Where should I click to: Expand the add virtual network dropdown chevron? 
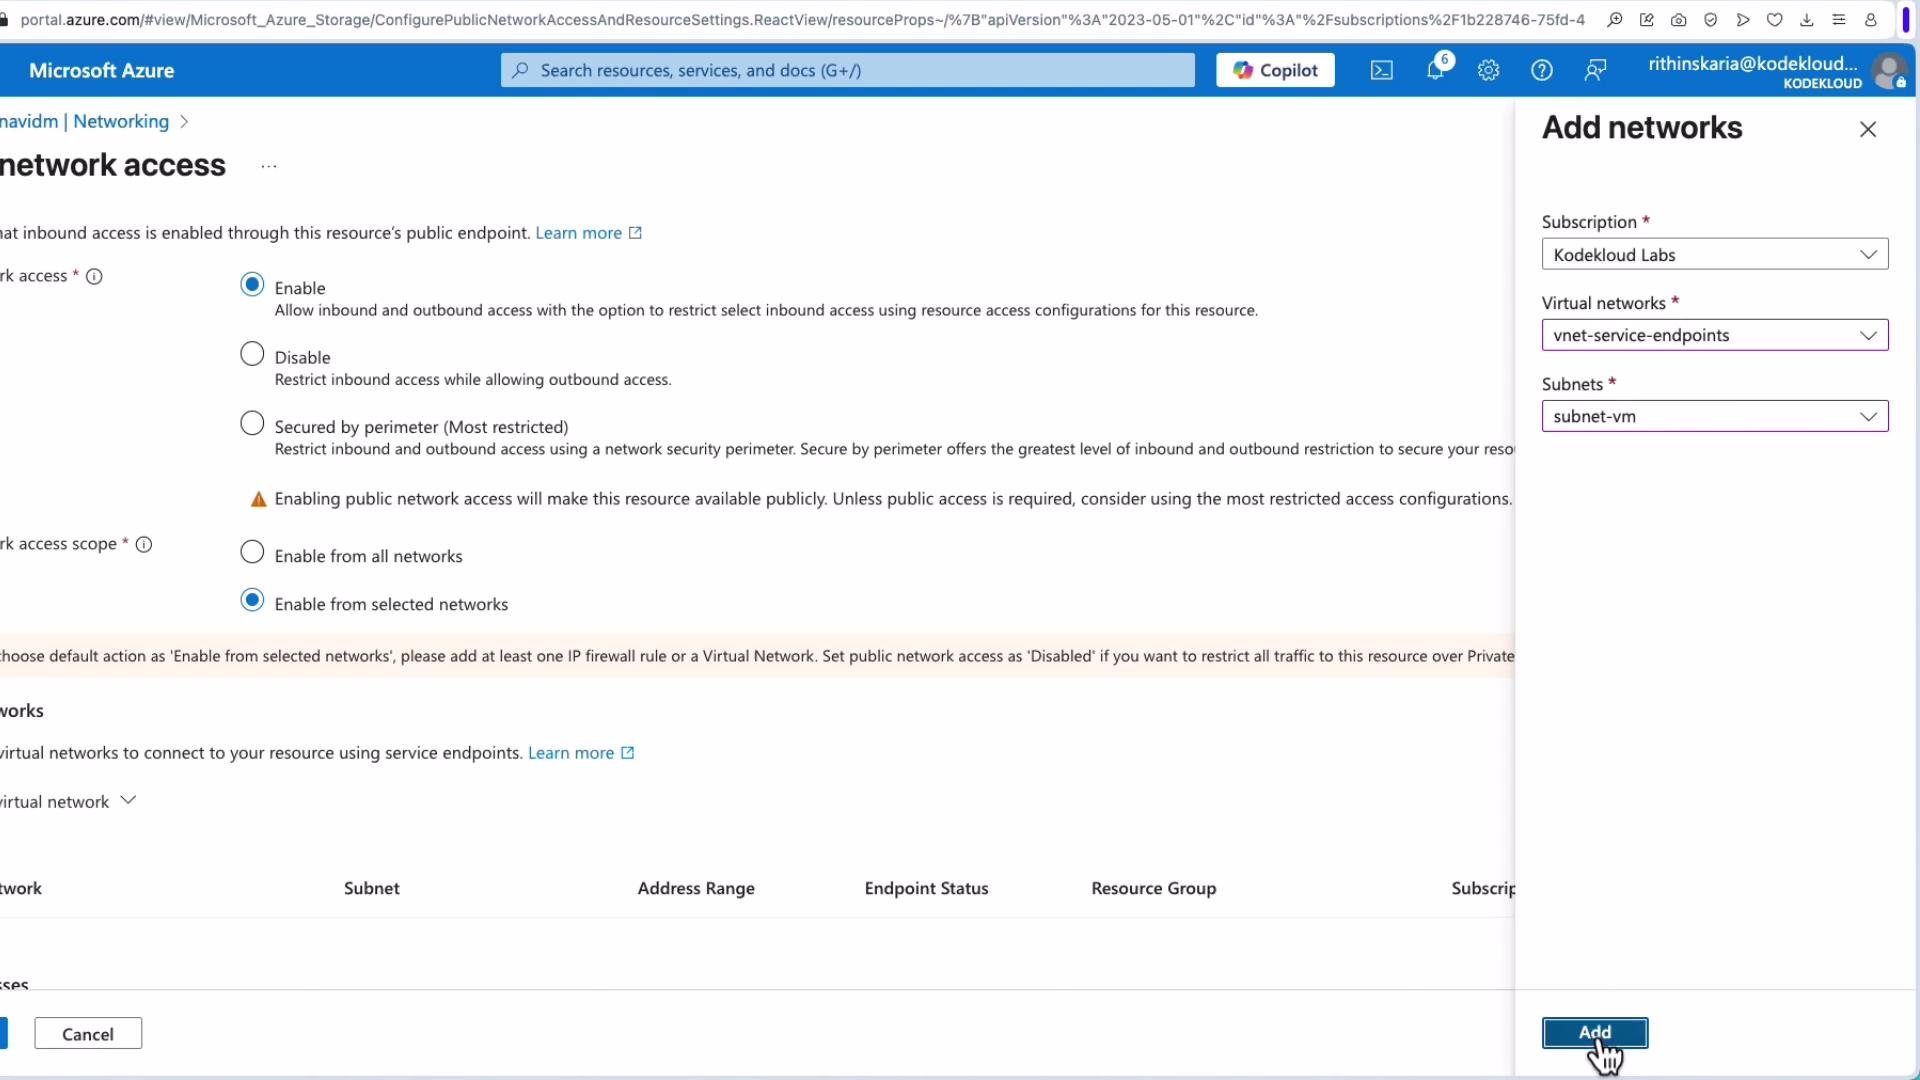128,801
